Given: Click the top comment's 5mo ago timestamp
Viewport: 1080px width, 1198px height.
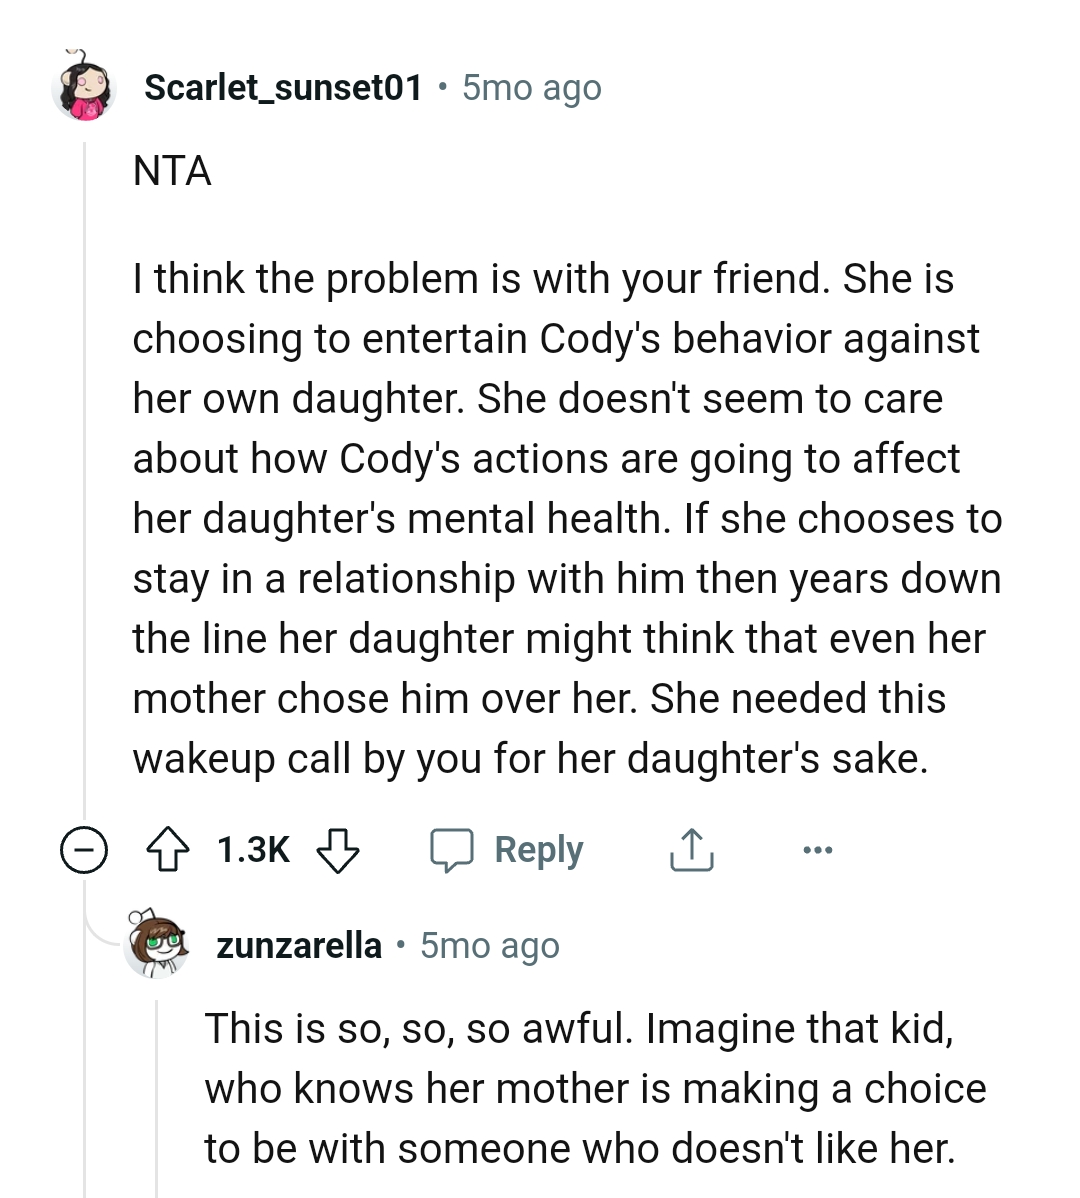Looking at the screenshot, I should [530, 88].
